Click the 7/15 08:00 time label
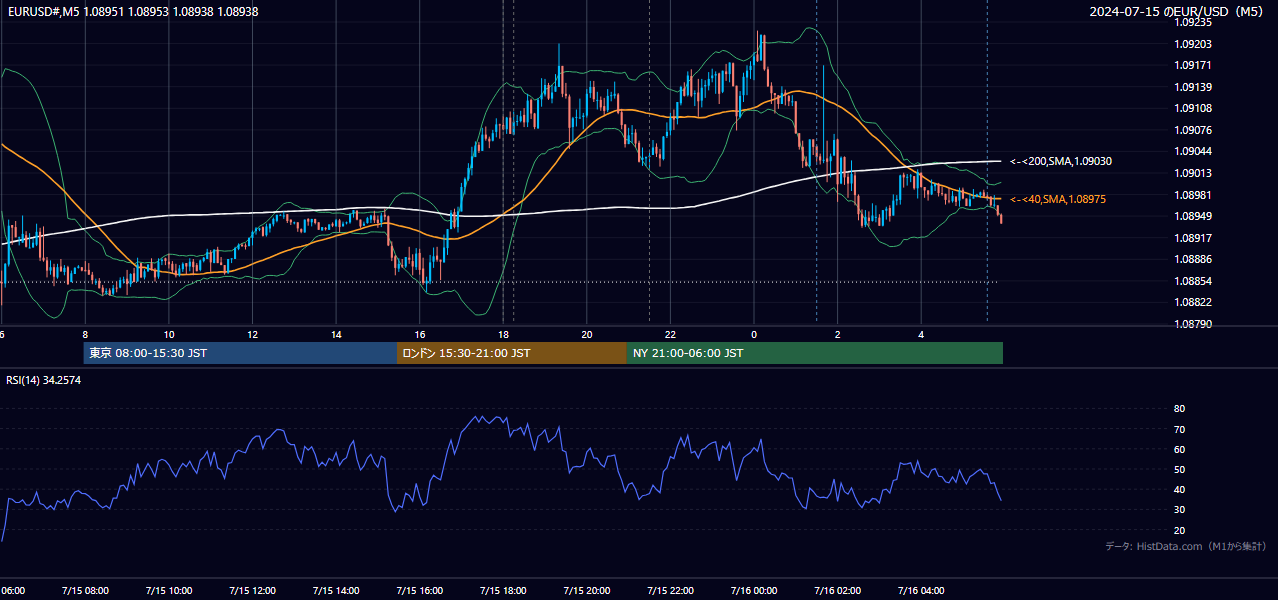Image resolution: width=1278 pixels, height=600 pixels. click(85, 590)
